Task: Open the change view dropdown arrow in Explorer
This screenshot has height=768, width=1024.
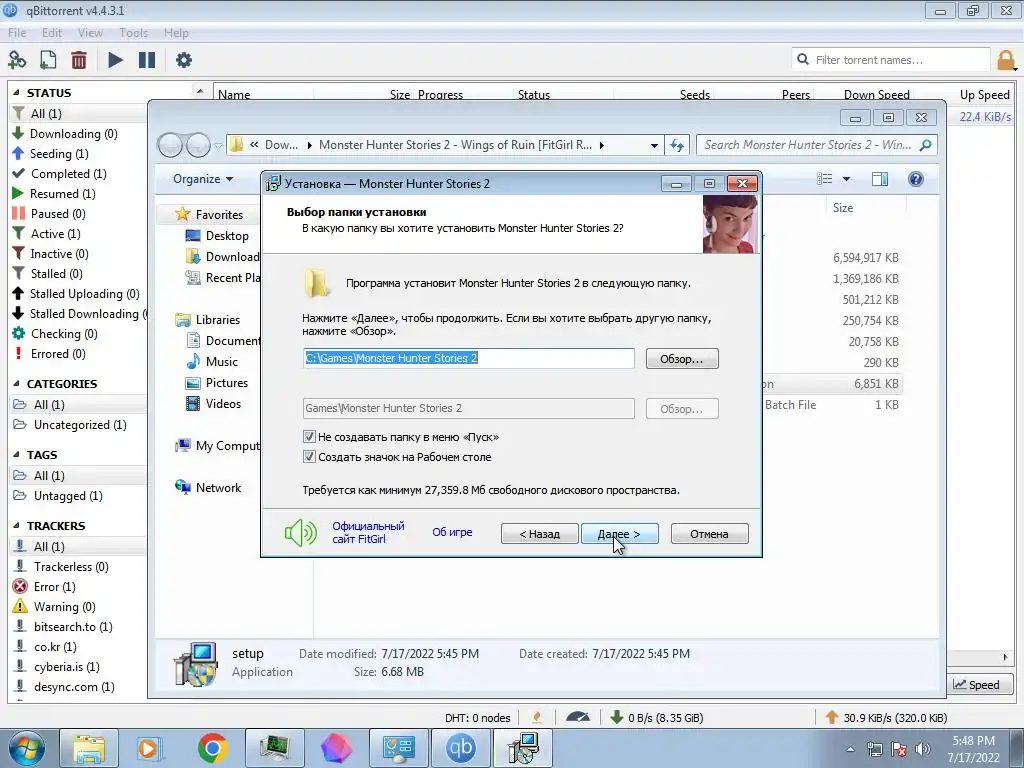Action: [846, 179]
